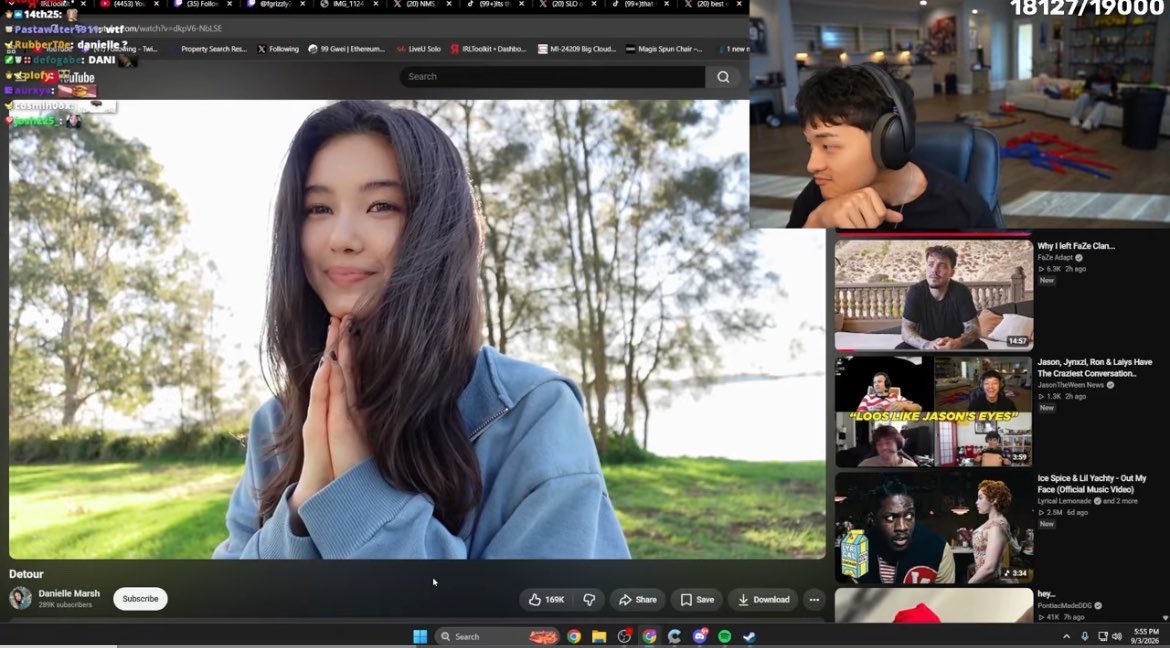Open the X 'Following' bookmark
Viewport: 1170px width, 648px height.
click(278, 49)
